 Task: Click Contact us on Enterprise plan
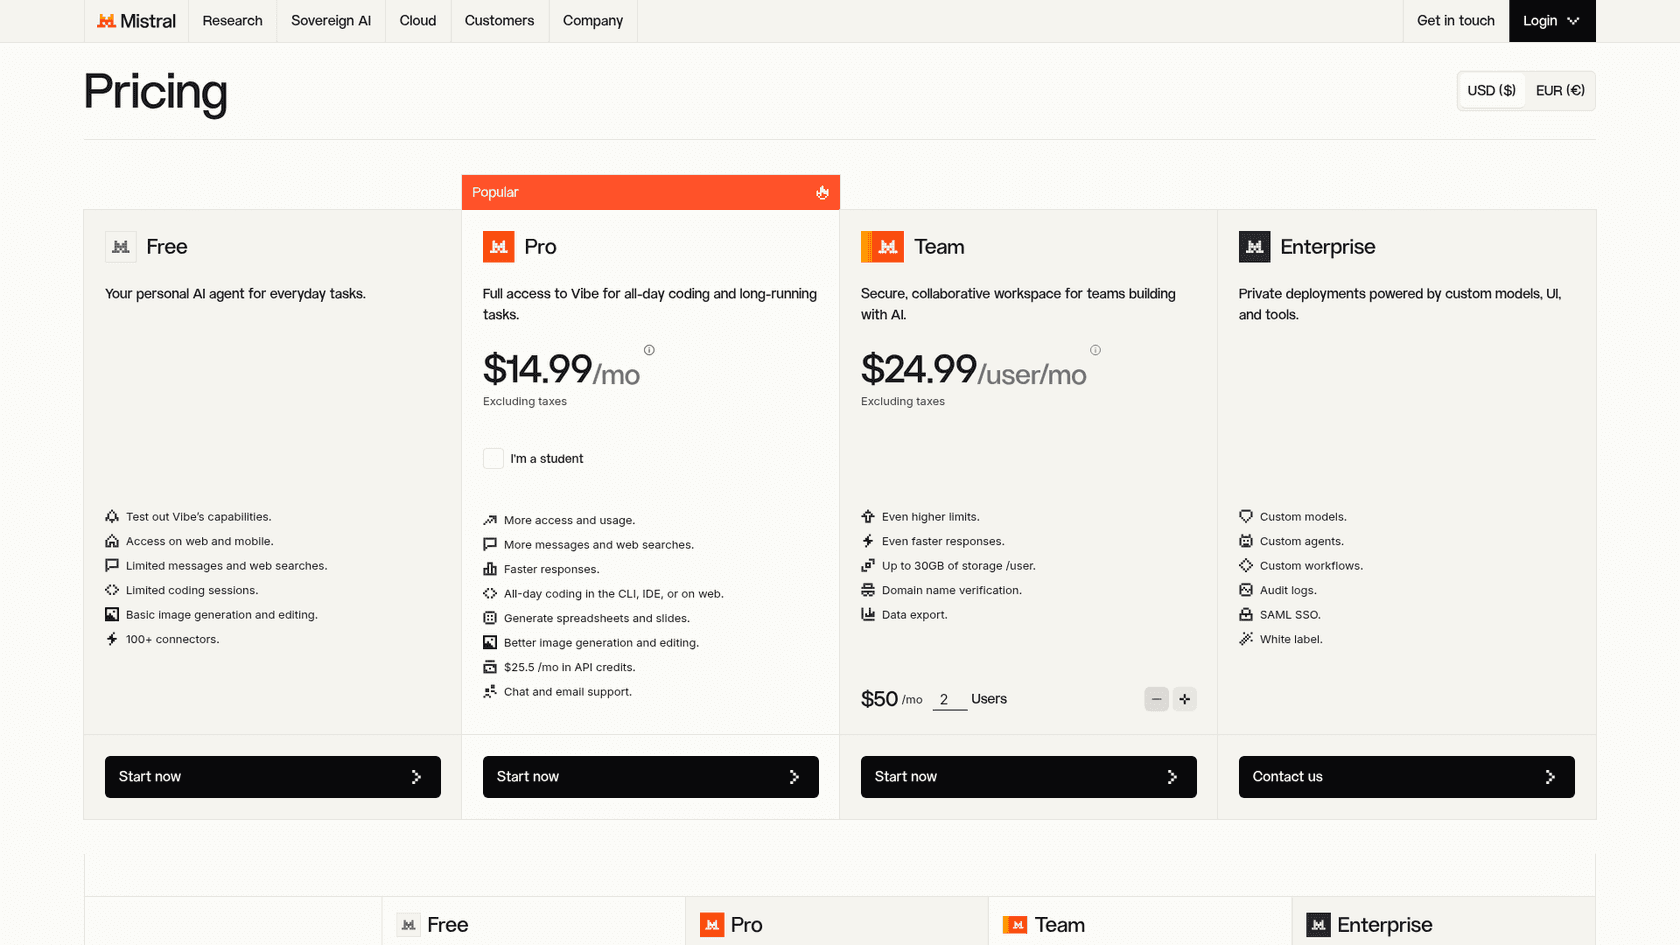(x=1407, y=777)
